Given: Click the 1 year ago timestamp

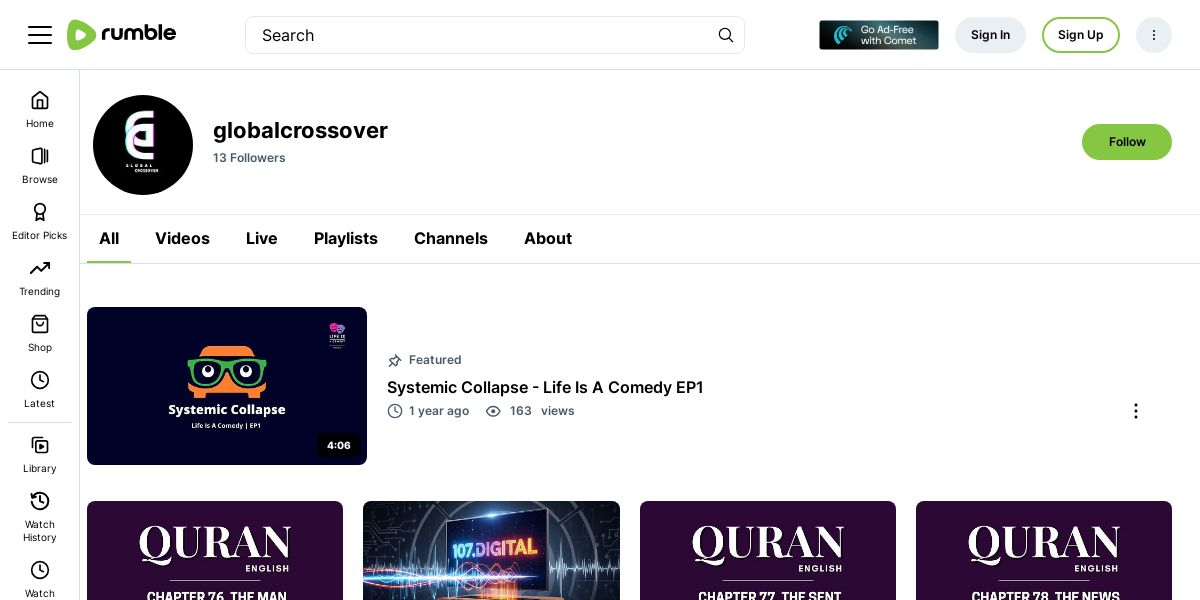Looking at the screenshot, I should [428, 411].
